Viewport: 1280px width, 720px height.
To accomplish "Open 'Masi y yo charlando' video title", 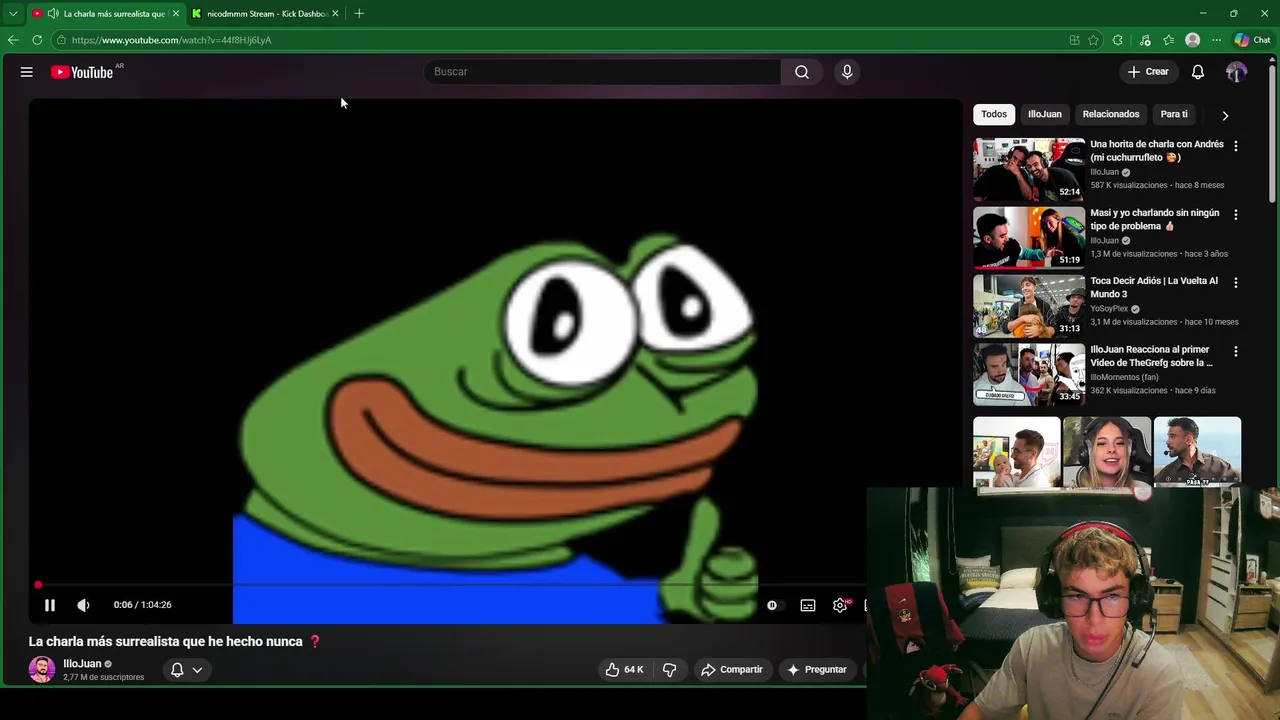I will (1155, 219).
